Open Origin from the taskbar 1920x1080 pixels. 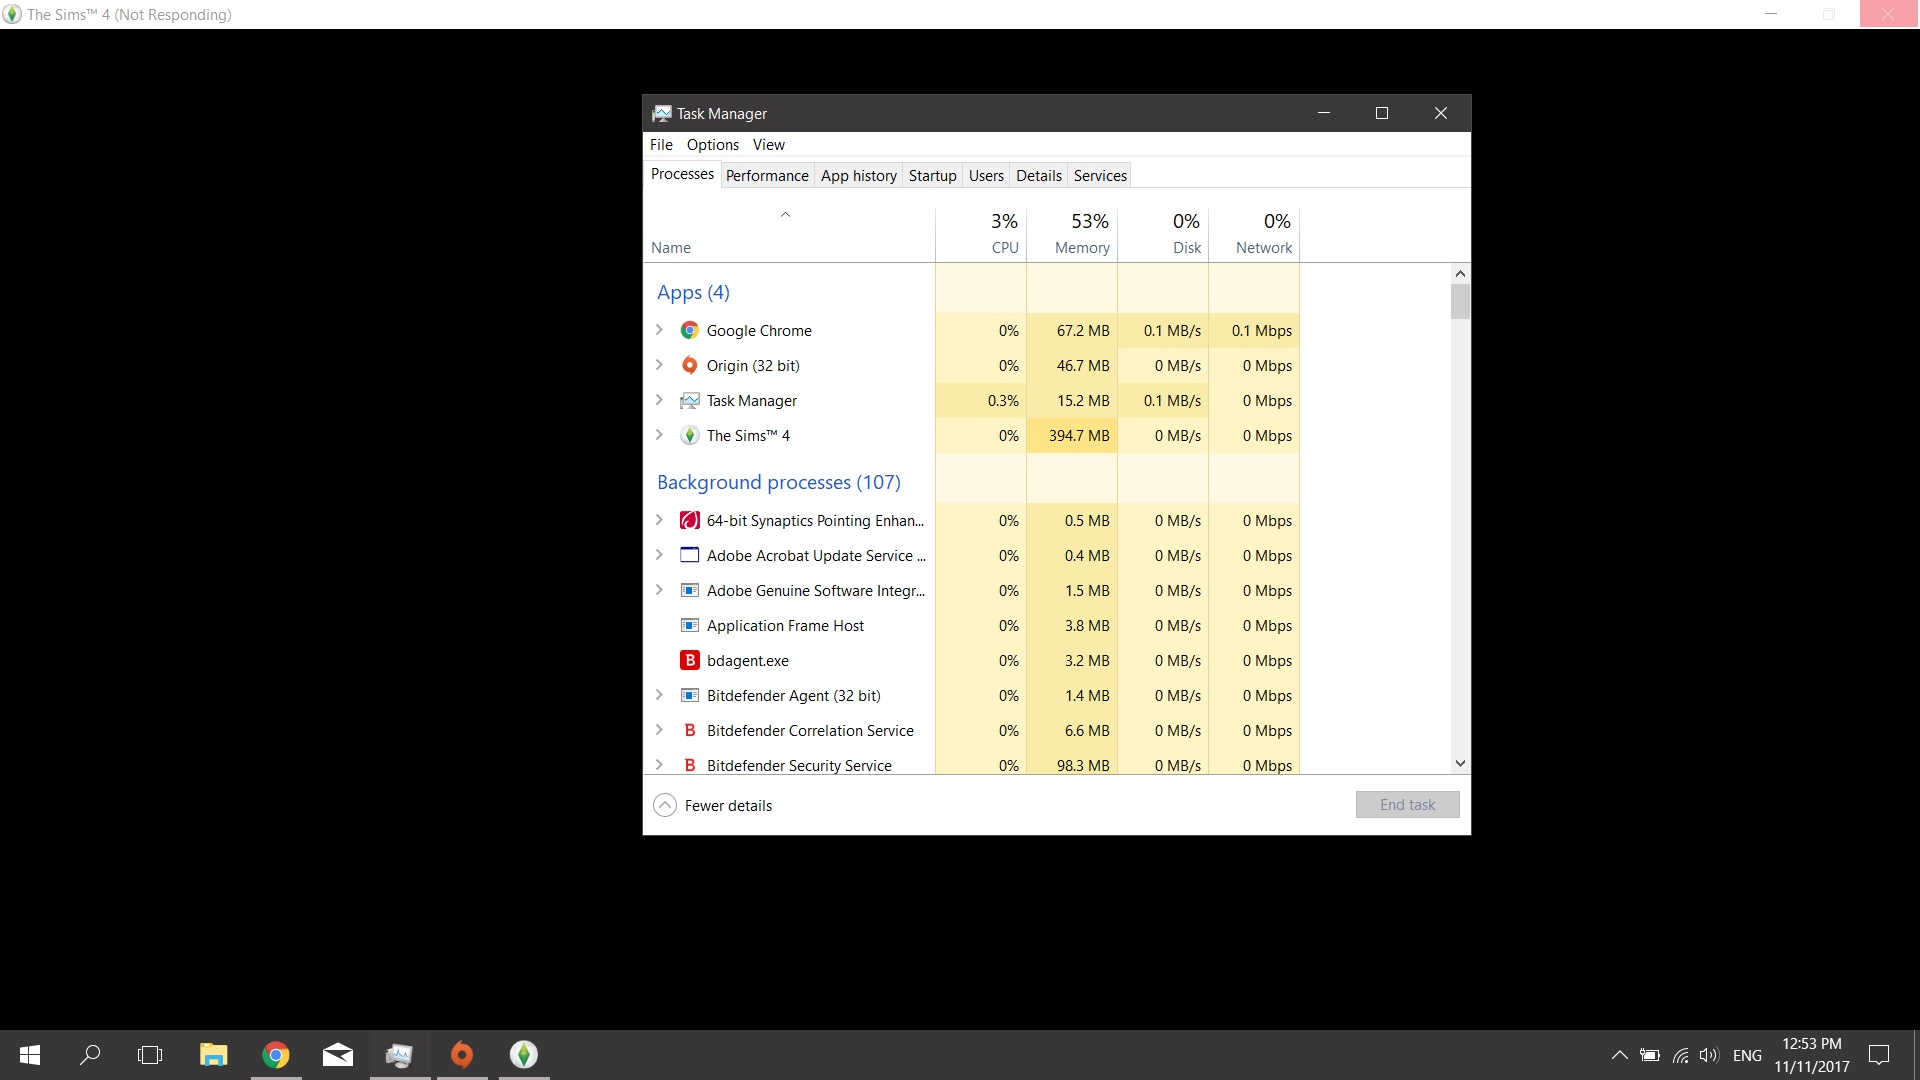coord(461,1054)
